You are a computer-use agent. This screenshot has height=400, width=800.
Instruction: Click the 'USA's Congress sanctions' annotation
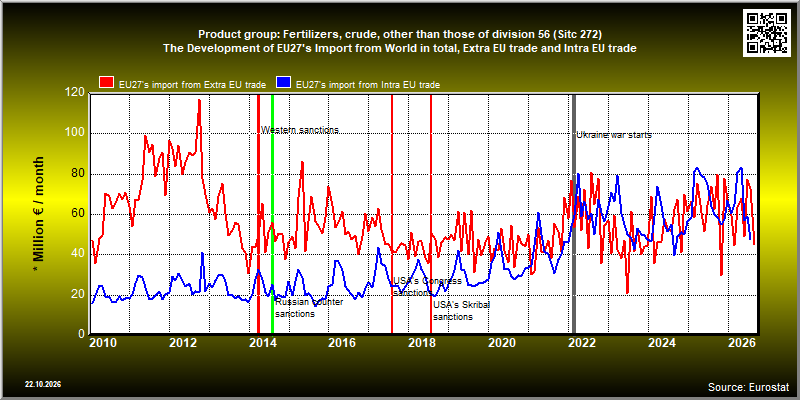[x=427, y=287]
